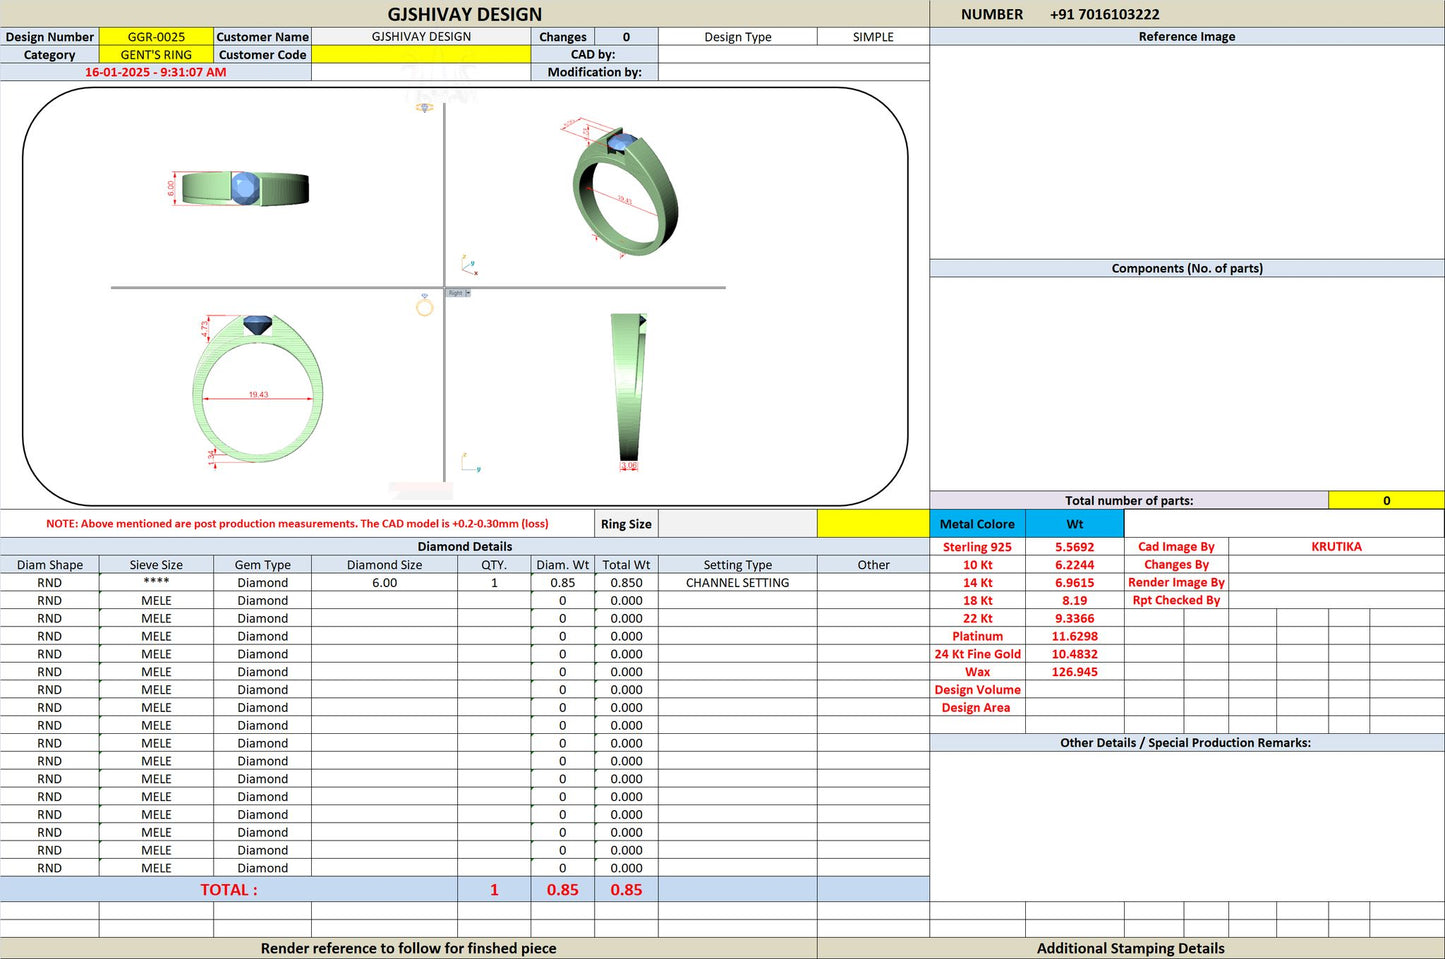Click the Setting Type column header
Viewport: 1445px width, 959px height.
pyautogui.click(x=737, y=565)
